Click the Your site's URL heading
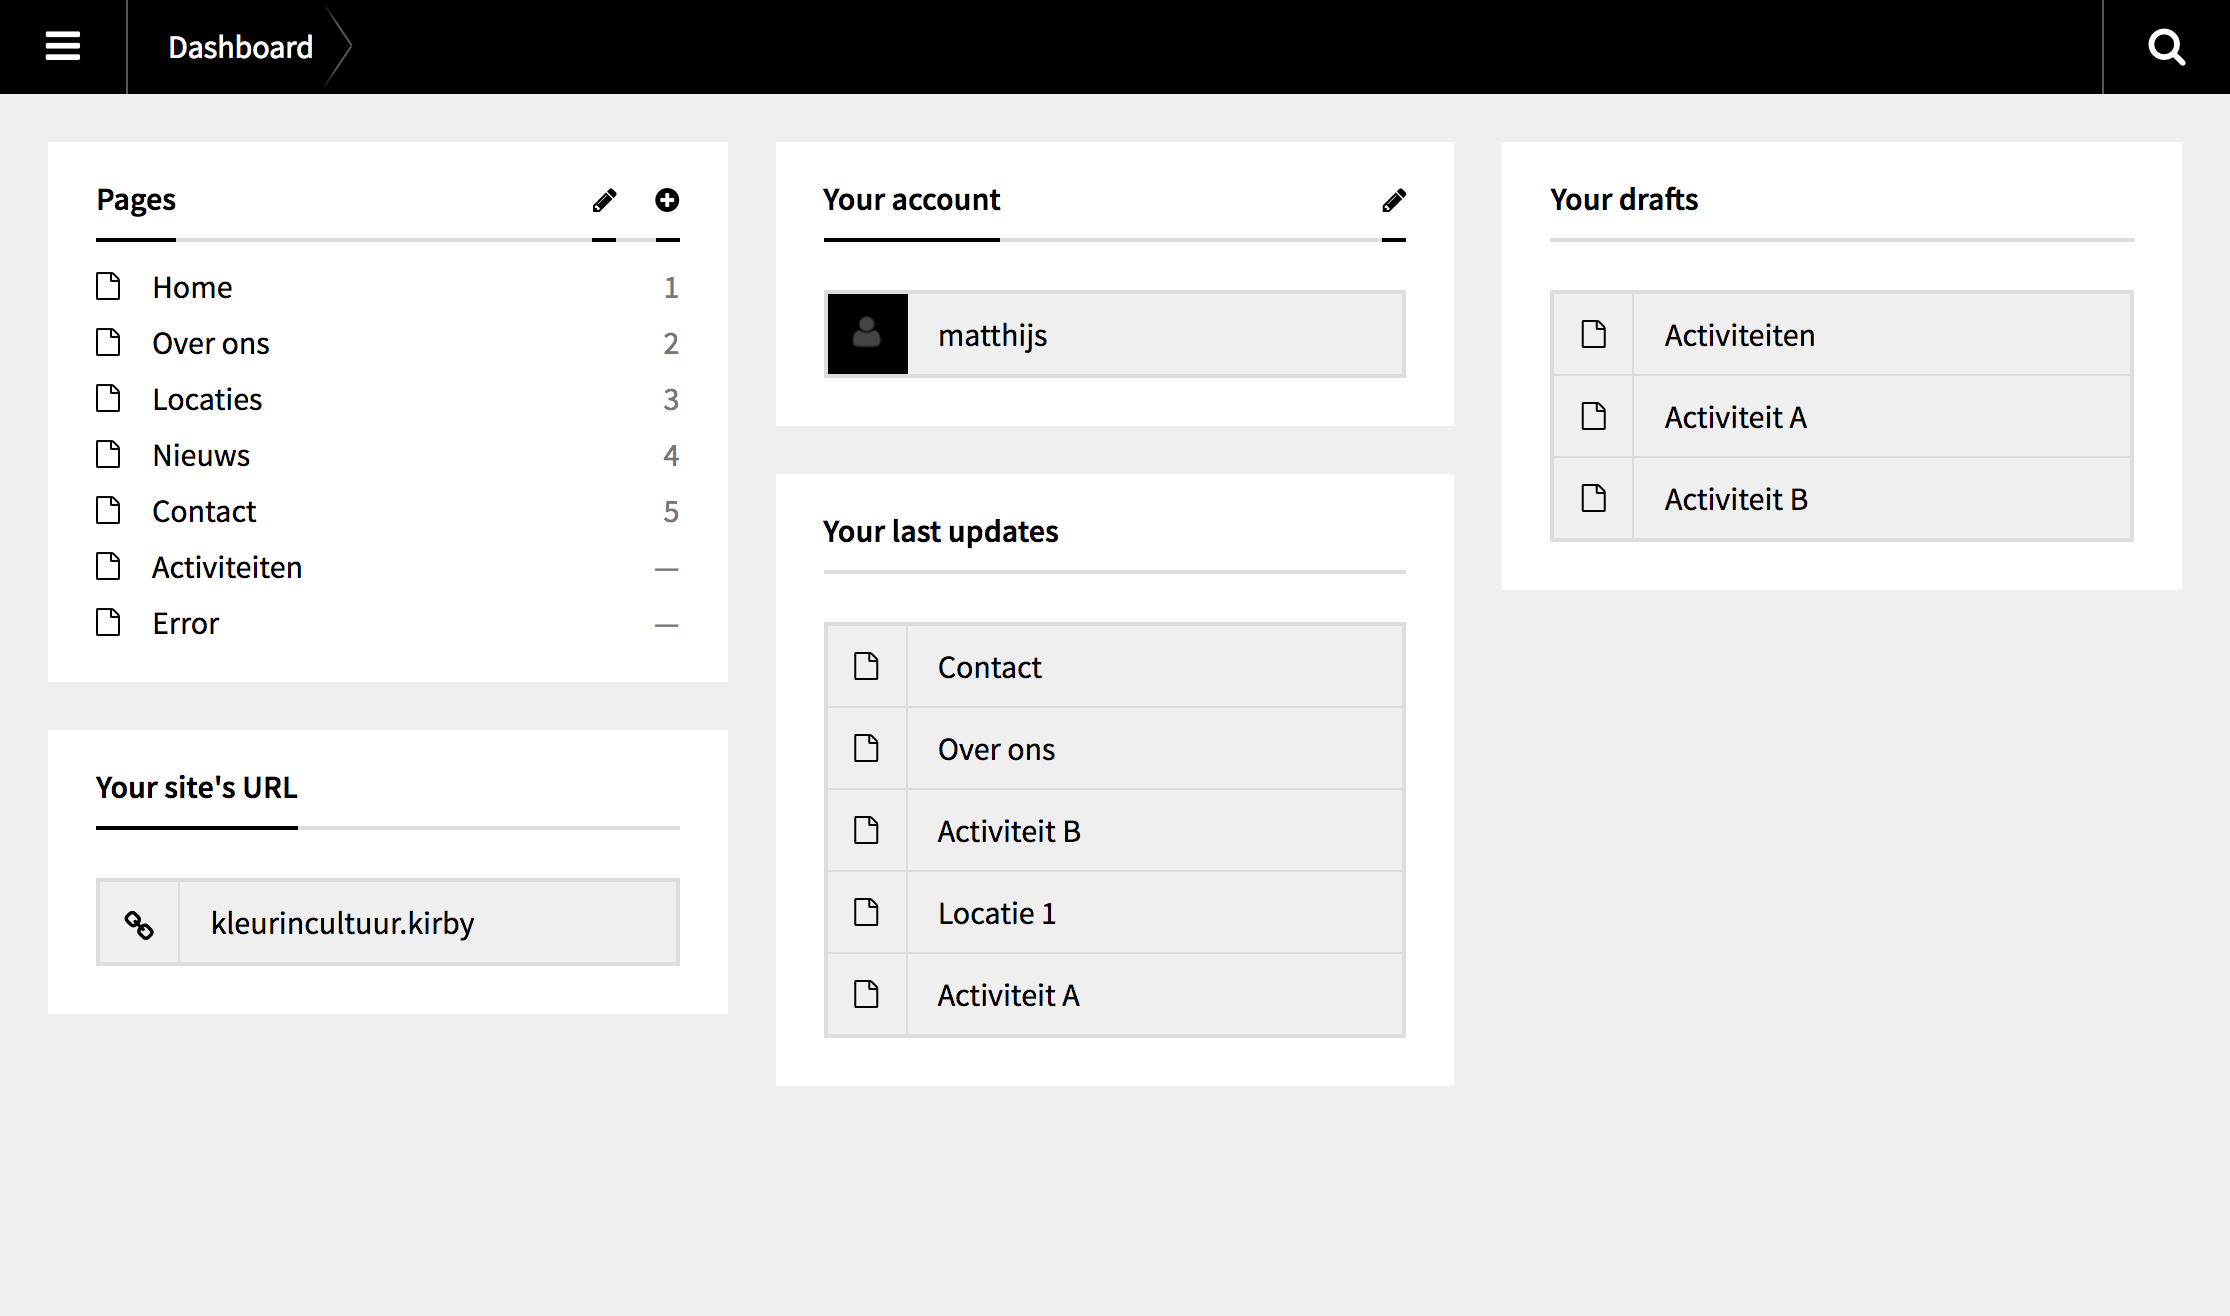 pyautogui.click(x=197, y=788)
